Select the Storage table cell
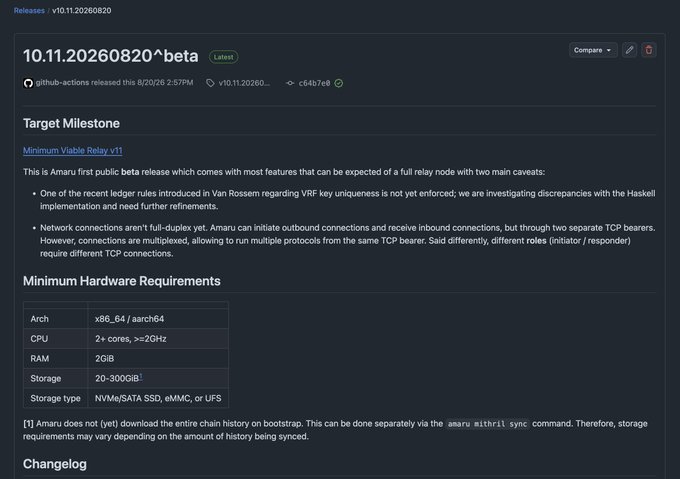This screenshot has width=680, height=479. tap(56, 378)
